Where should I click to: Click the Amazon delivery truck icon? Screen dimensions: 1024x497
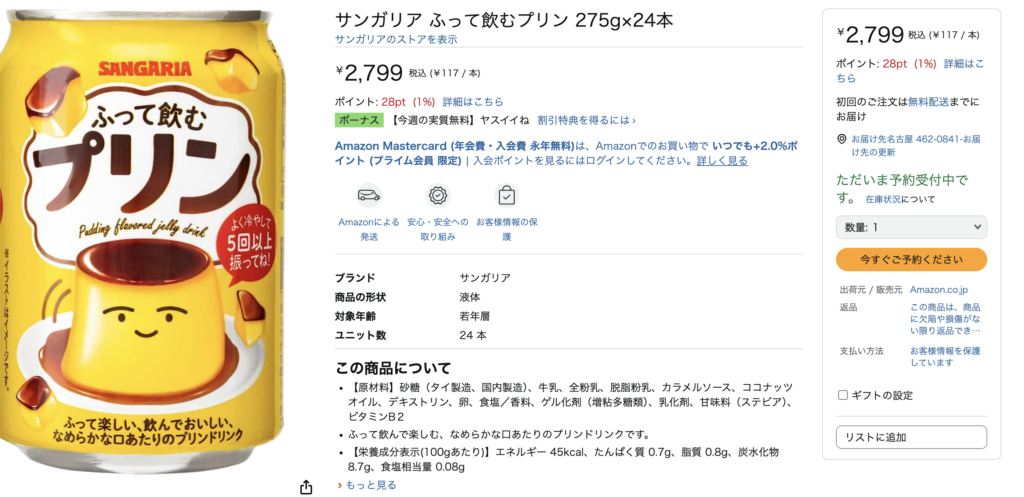click(x=369, y=195)
